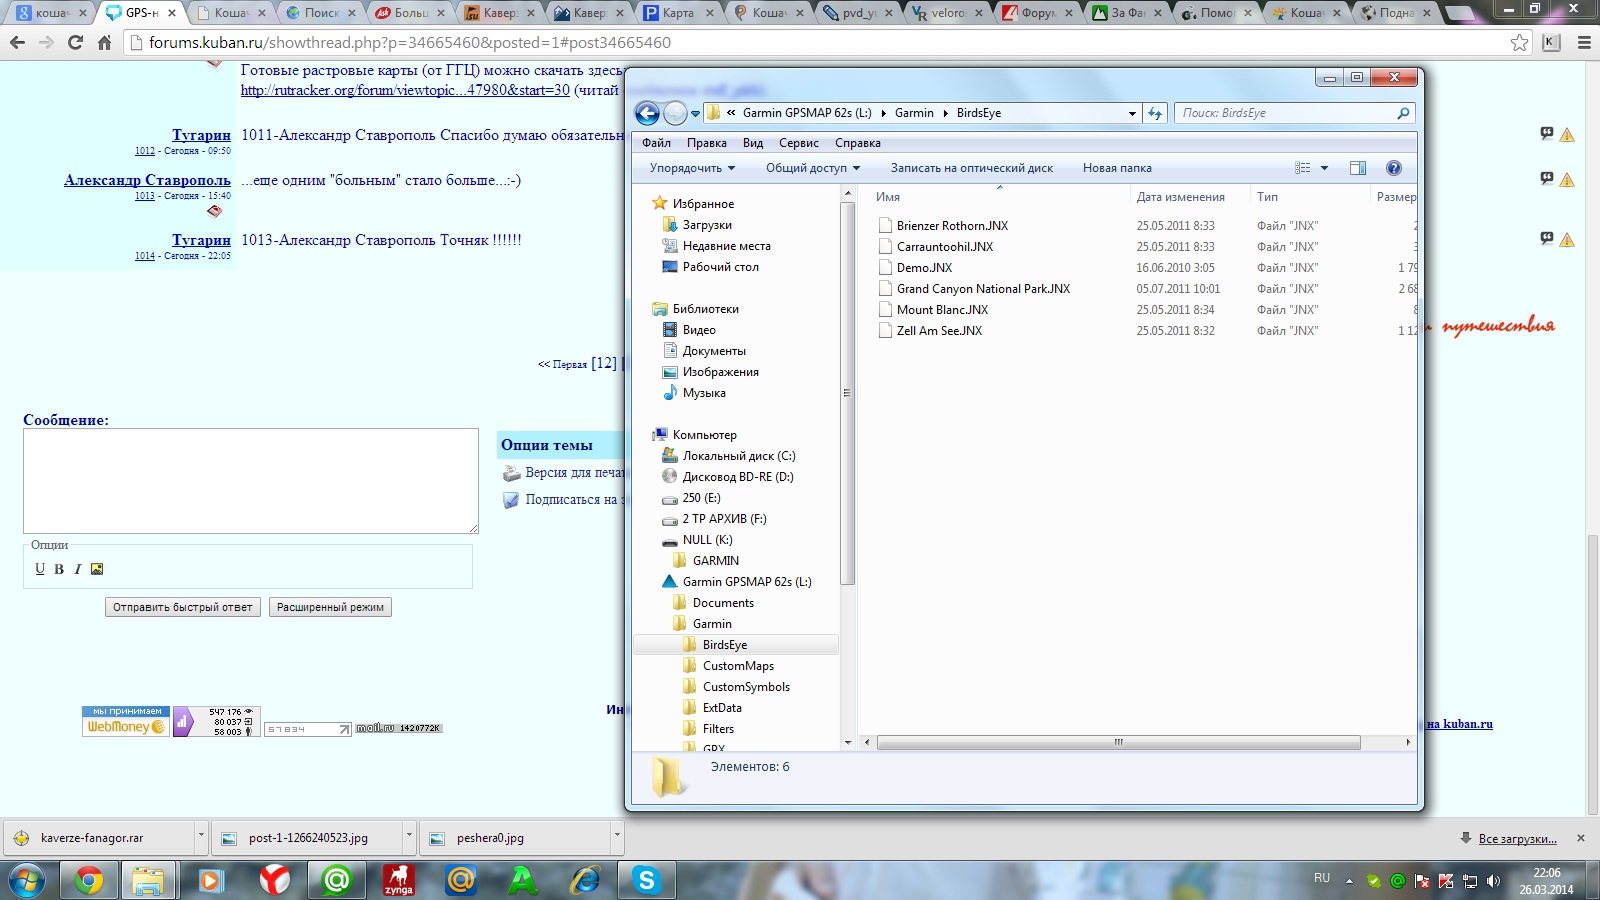Click bold formatting icon in quick reply

[59, 569]
